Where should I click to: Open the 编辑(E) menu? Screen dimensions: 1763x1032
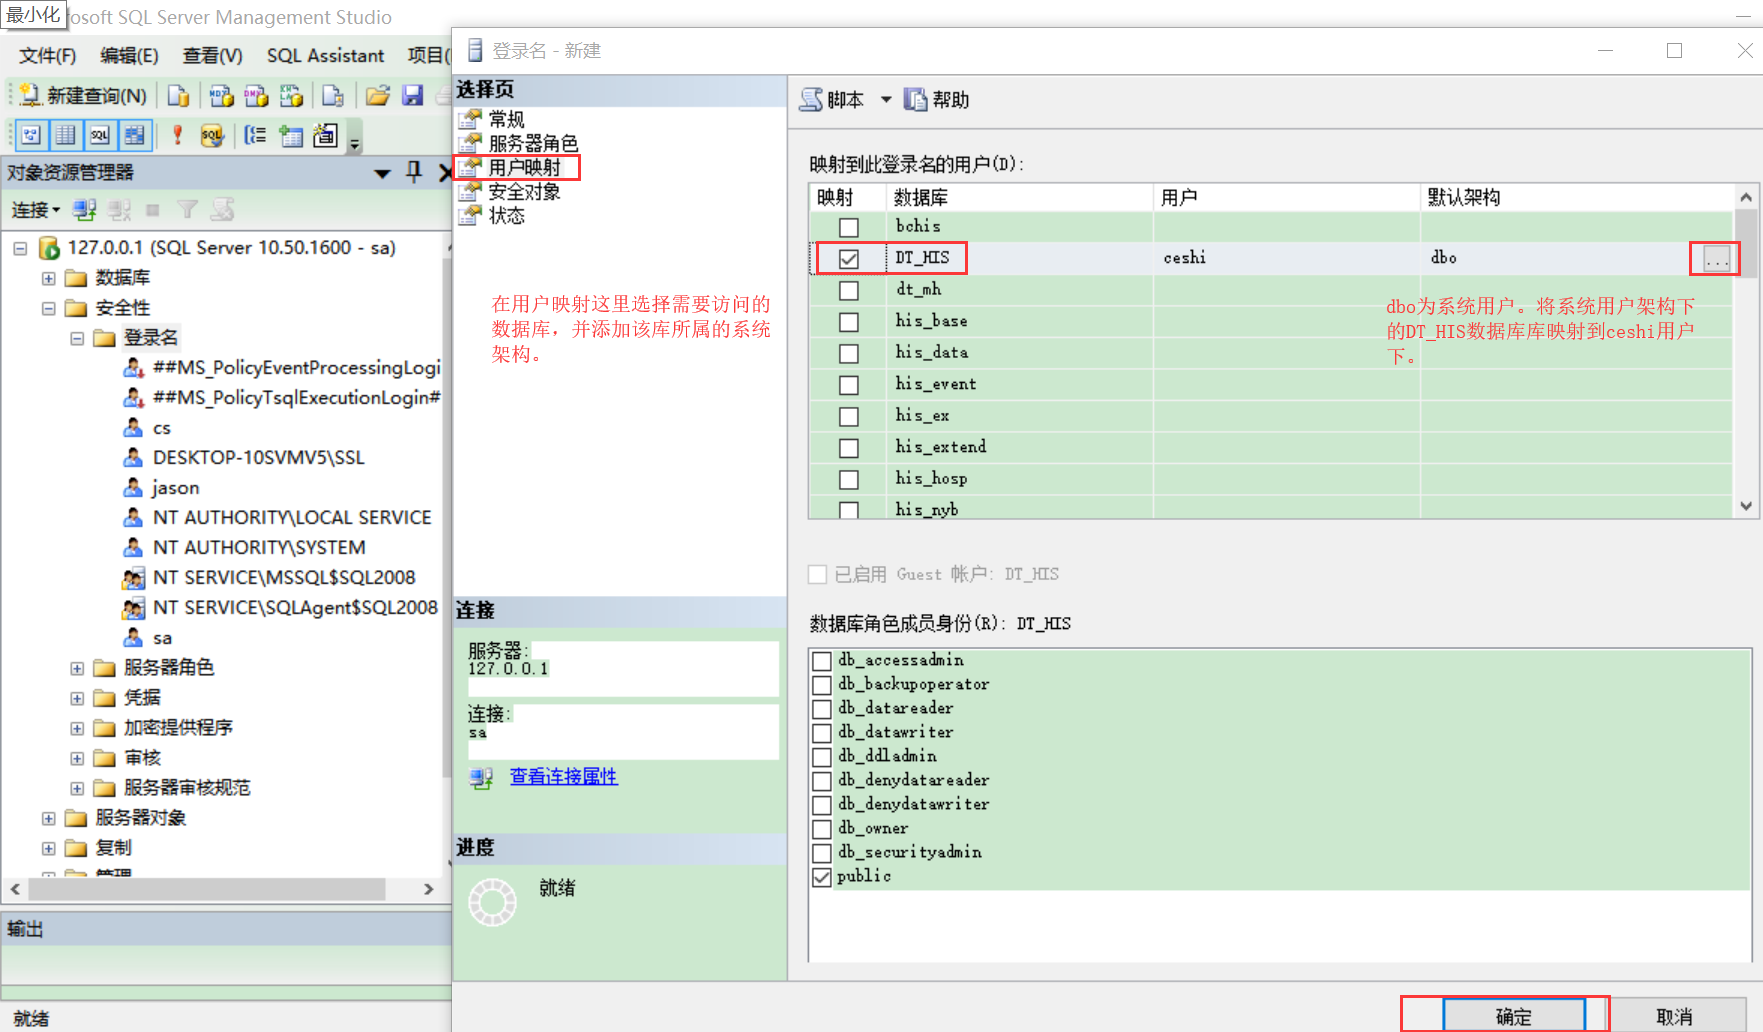tap(129, 56)
